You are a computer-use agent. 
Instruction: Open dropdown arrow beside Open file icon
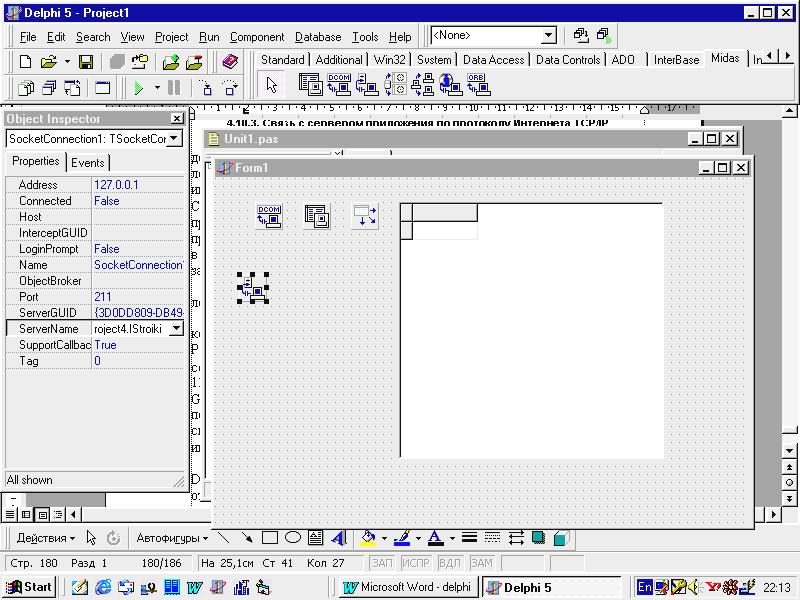coord(67,62)
